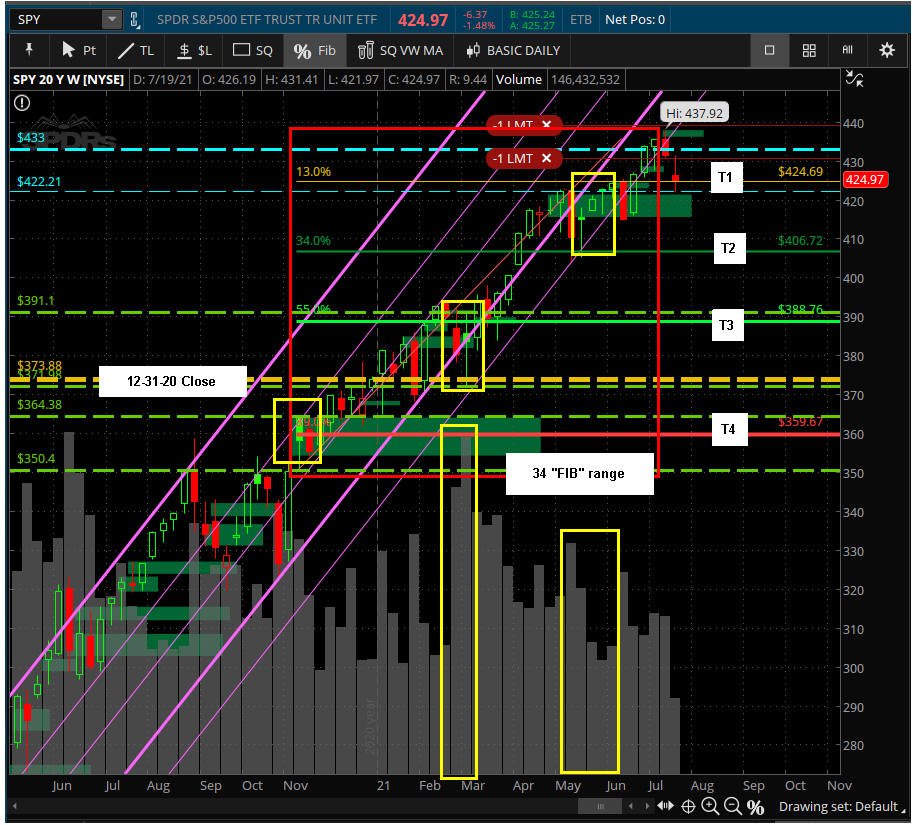Click the zoom out magnifier icon
The height and width of the screenshot is (825, 913).
[x=732, y=806]
